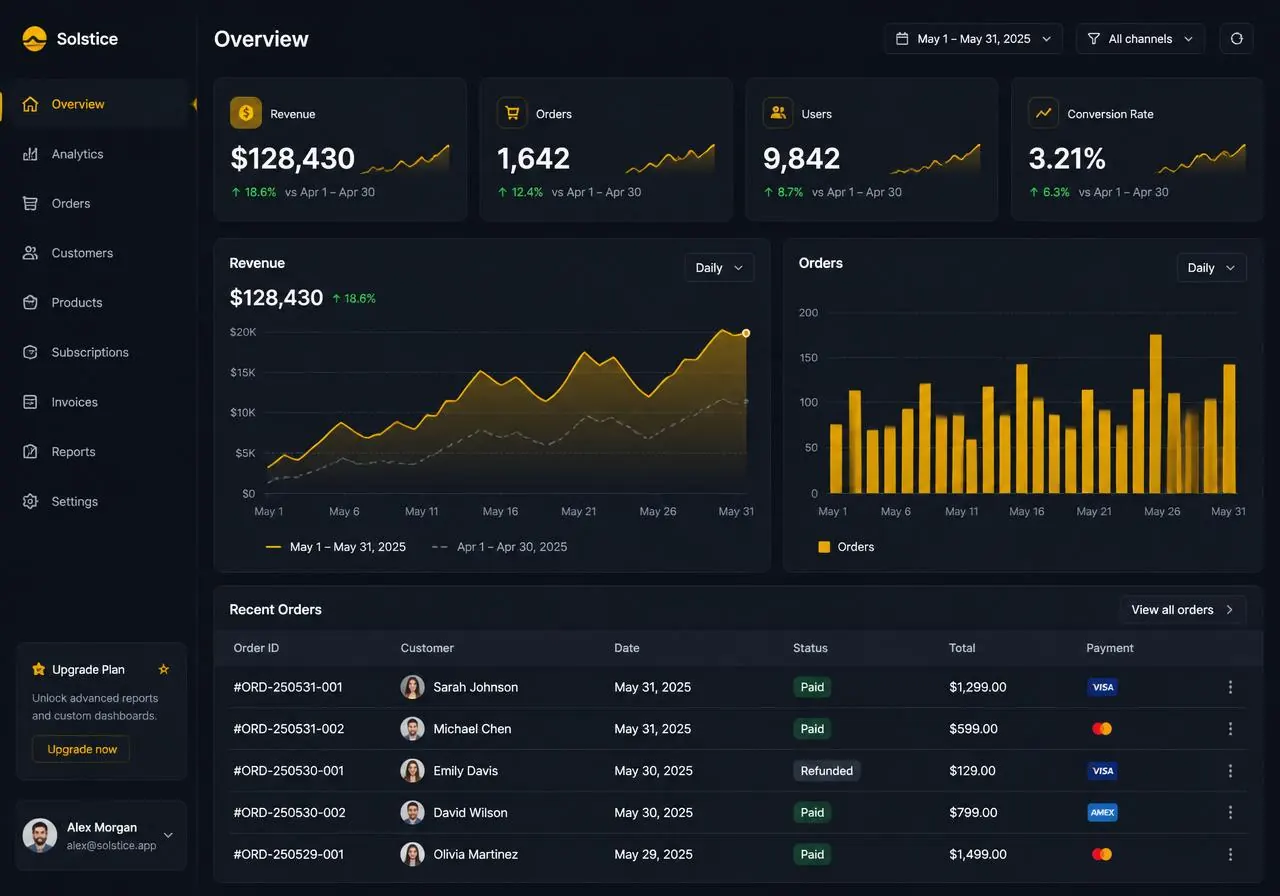Image resolution: width=1280 pixels, height=896 pixels.
Task: Click the Reports icon in sidebar
Action: pyautogui.click(x=30, y=452)
